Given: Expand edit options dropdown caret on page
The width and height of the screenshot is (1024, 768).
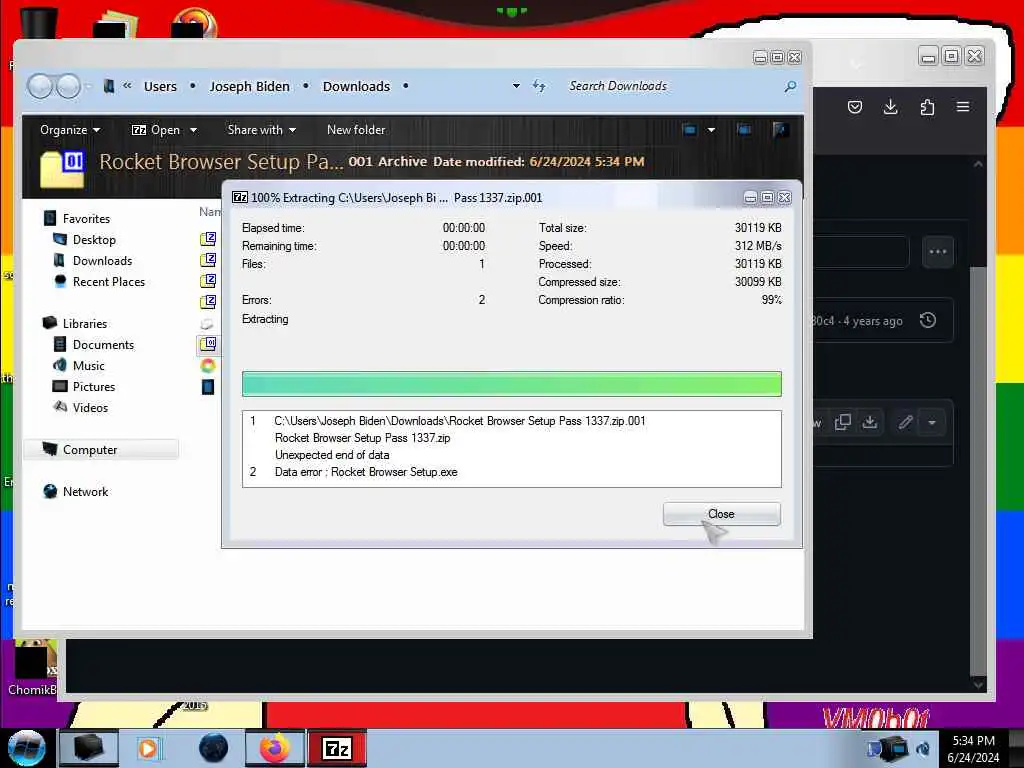Looking at the screenshot, I should tap(932, 423).
